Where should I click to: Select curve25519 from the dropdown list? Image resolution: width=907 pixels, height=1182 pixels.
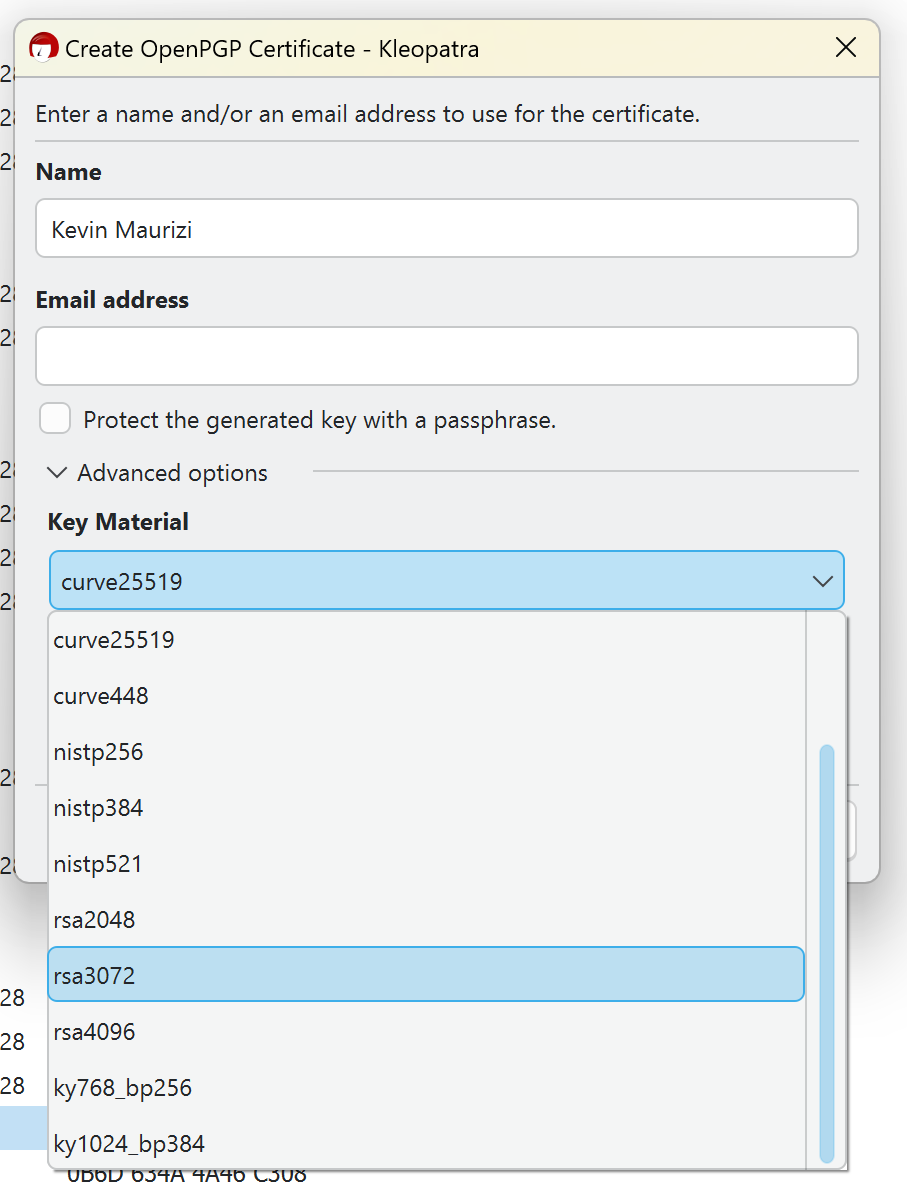[114, 640]
